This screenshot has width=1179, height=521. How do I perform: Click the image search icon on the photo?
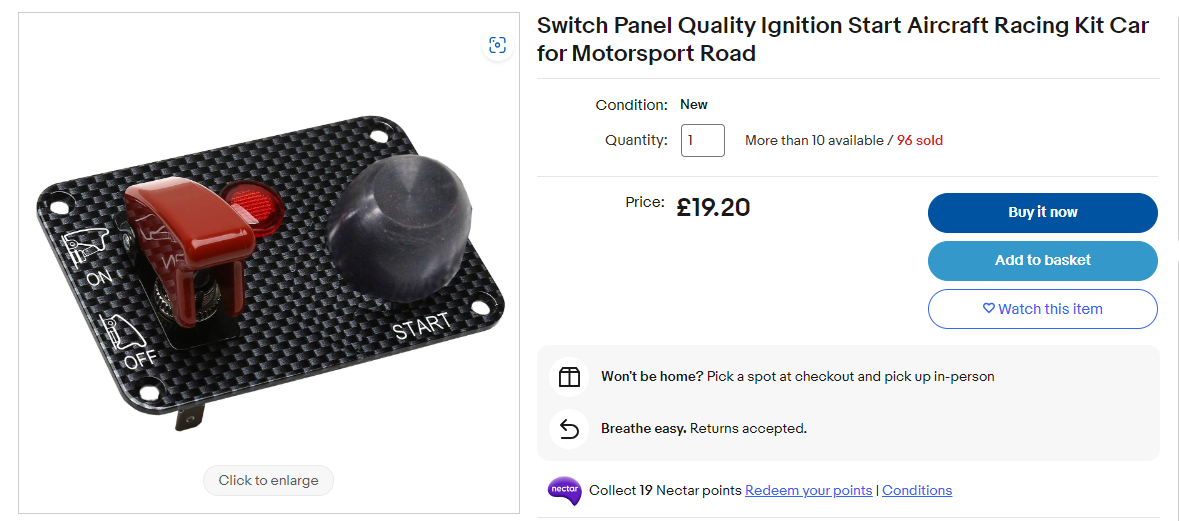(497, 45)
